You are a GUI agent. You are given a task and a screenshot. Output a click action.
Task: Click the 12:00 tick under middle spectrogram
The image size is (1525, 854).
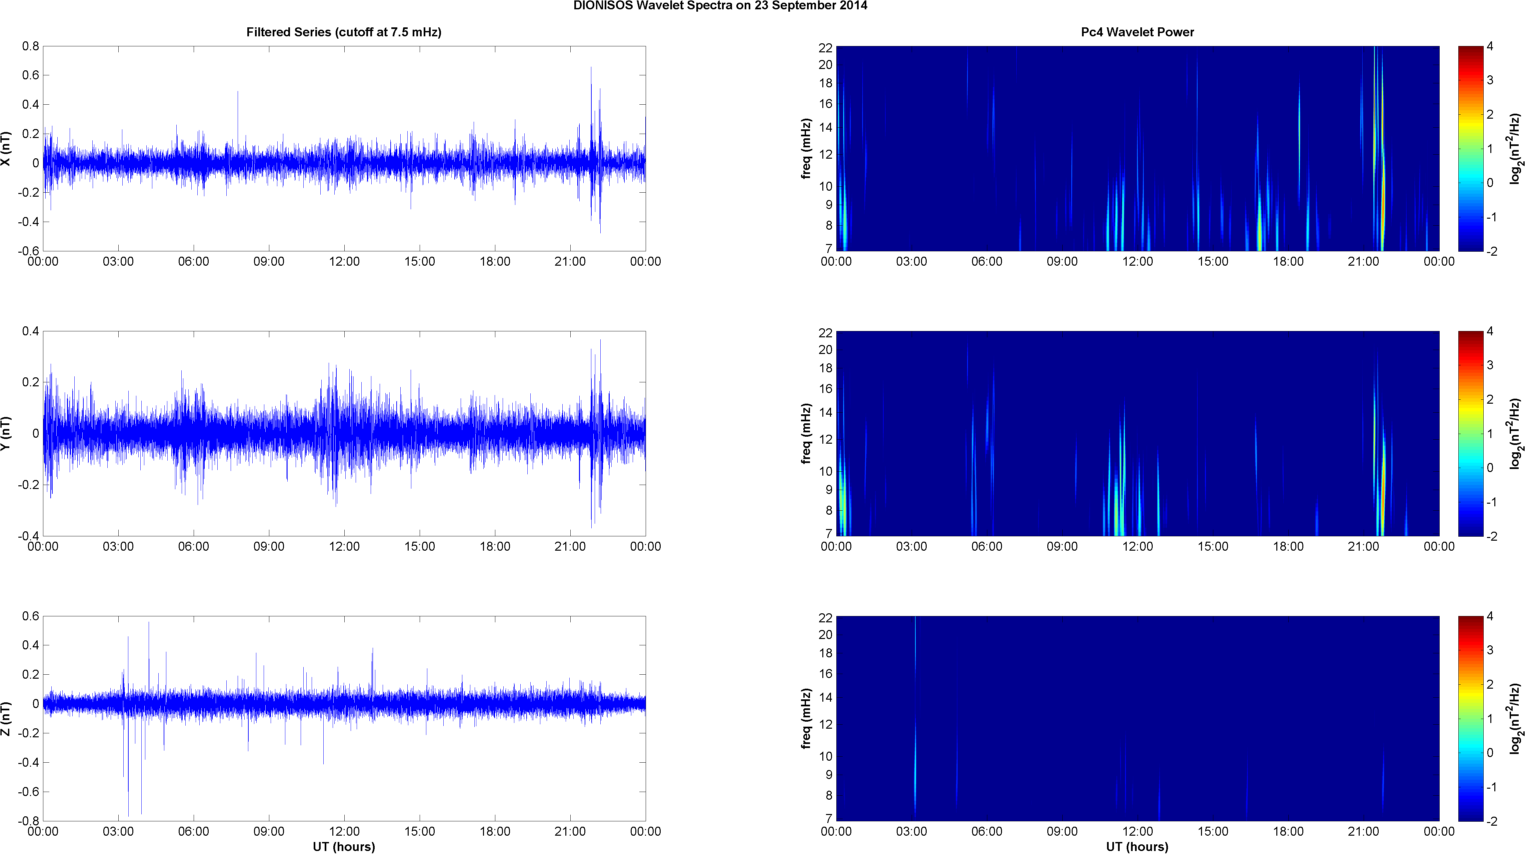pyautogui.click(x=1137, y=547)
